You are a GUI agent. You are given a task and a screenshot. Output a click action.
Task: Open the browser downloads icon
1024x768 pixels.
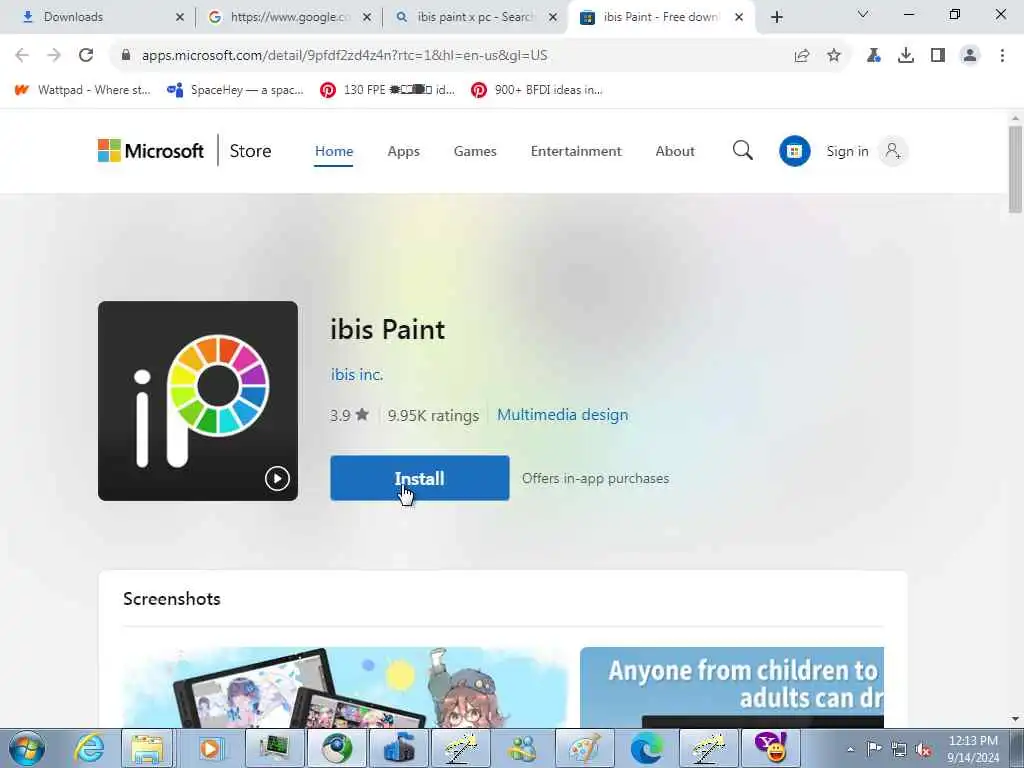pyautogui.click(x=906, y=56)
